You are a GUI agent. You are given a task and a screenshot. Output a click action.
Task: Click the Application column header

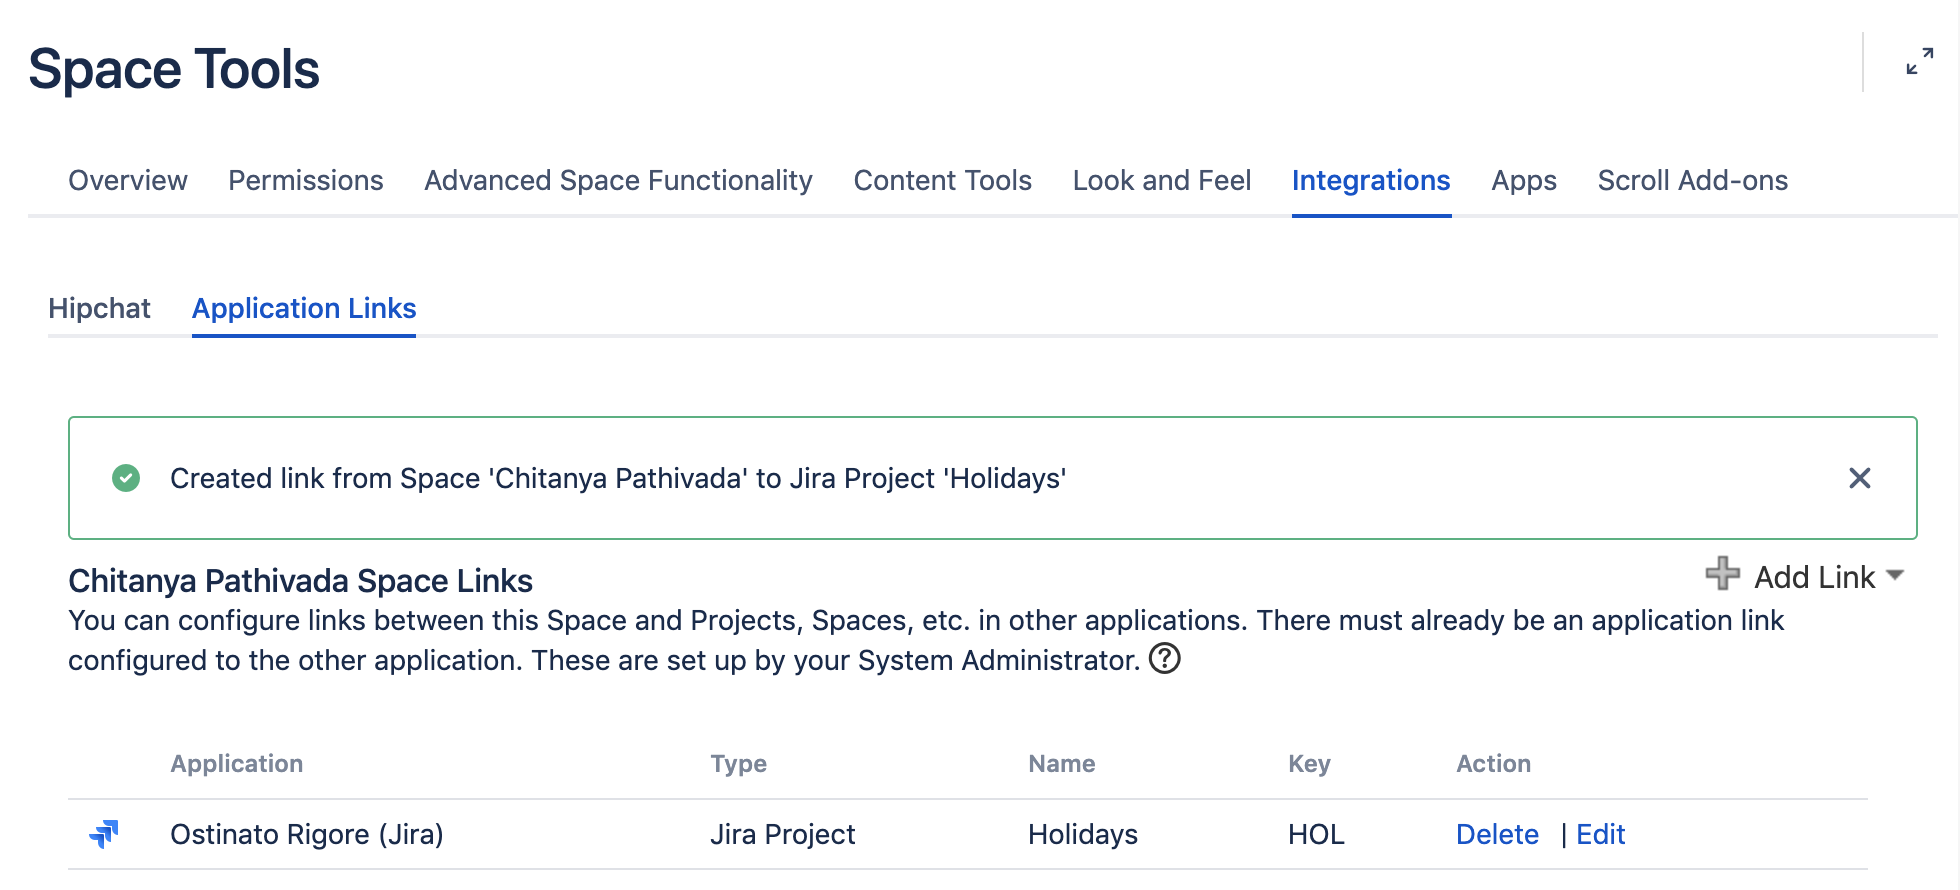click(x=237, y=764)
